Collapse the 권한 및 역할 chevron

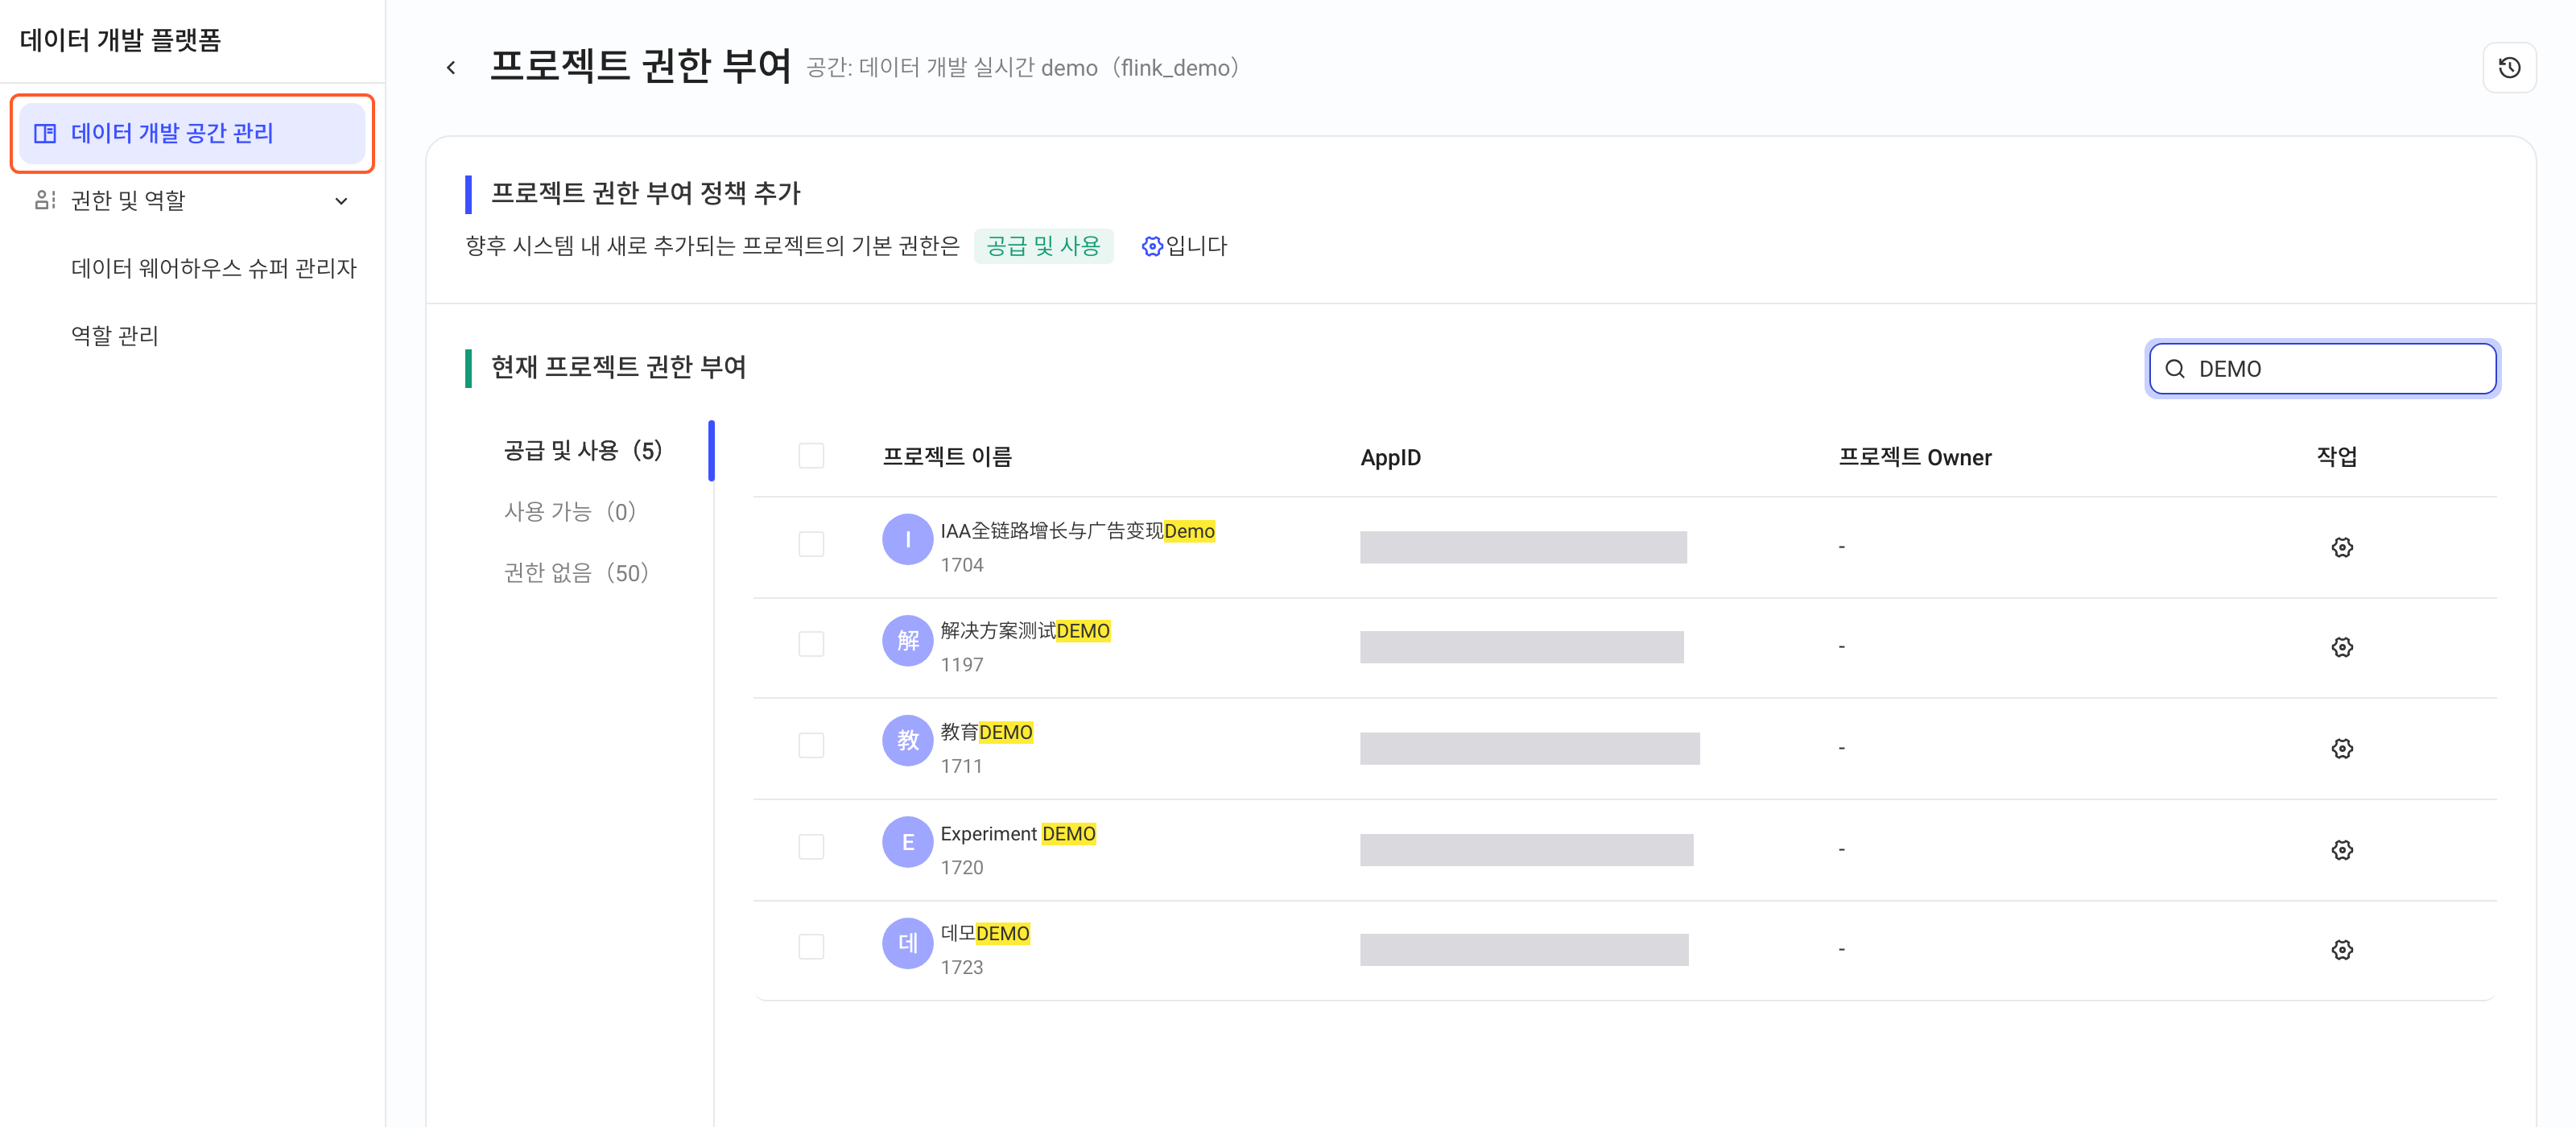pyautogui.click(x=341, y=201)
